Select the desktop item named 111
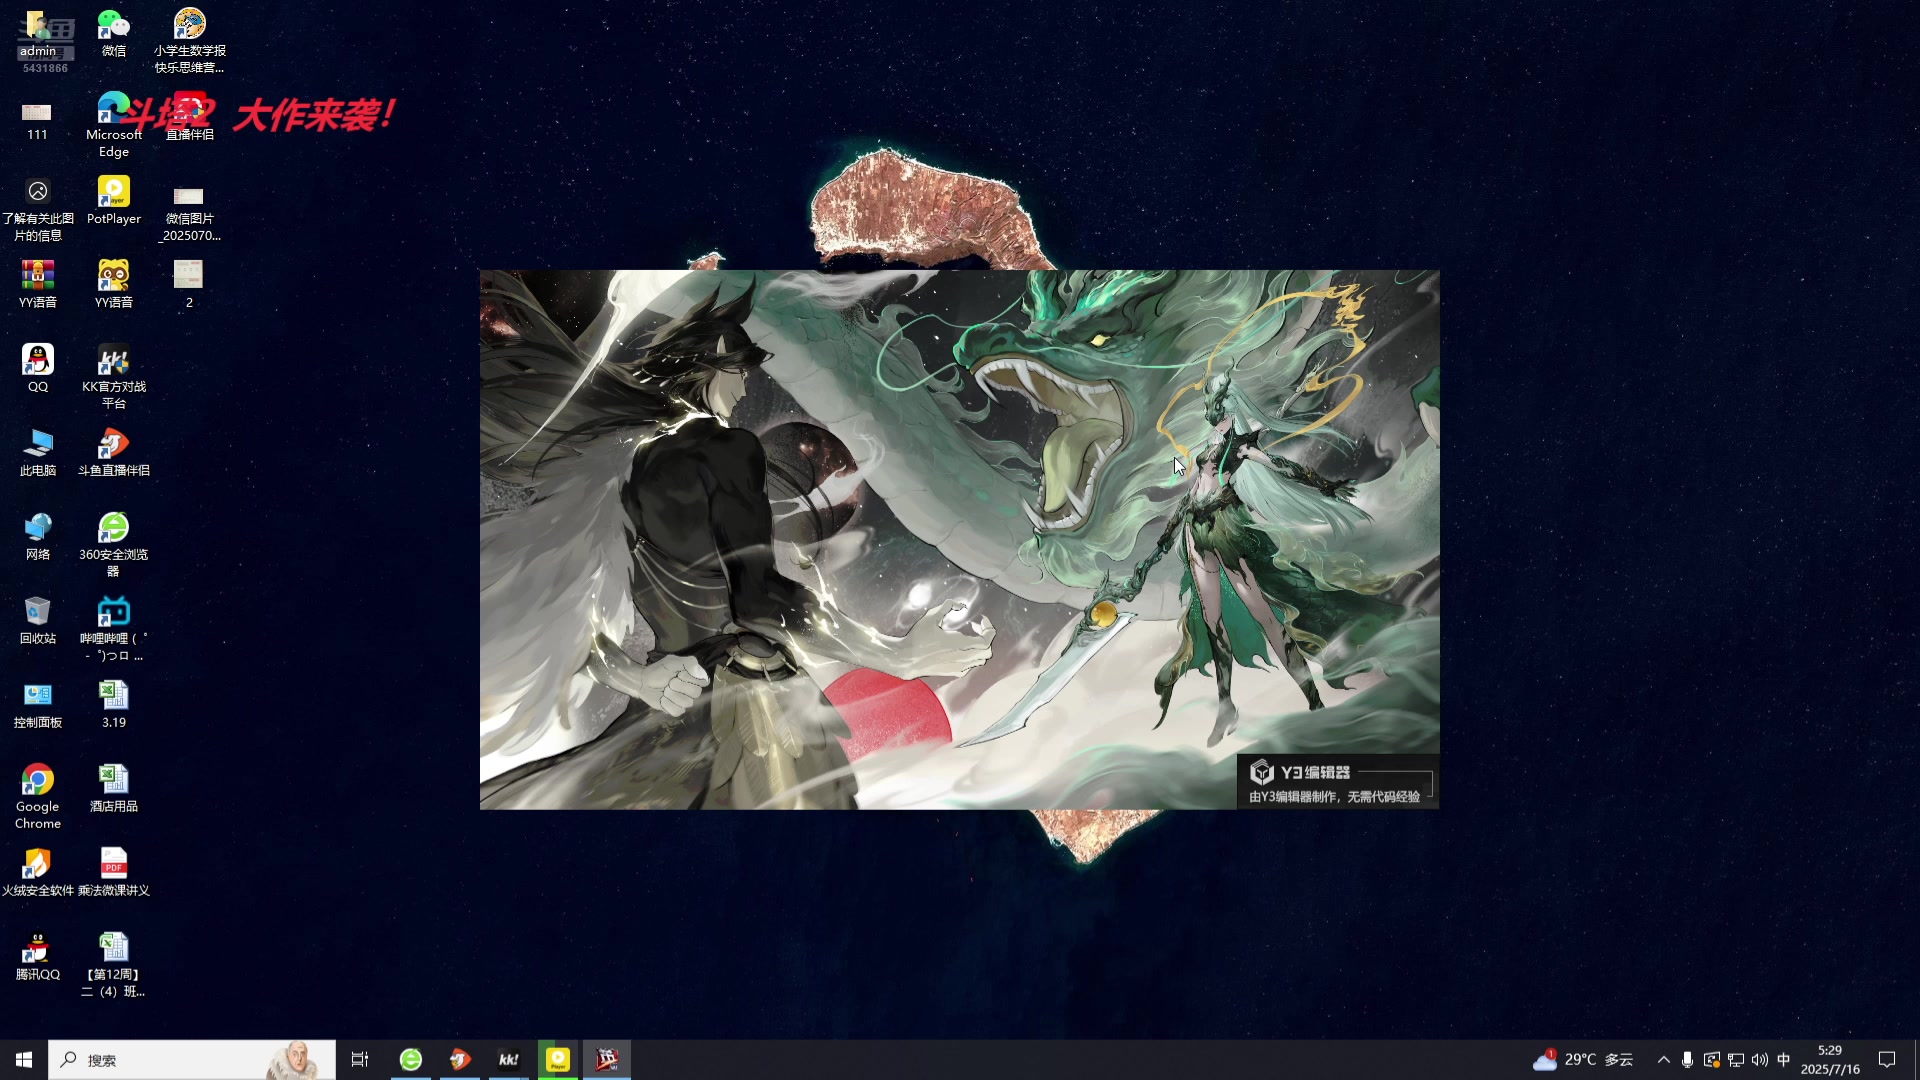This screenshot has height=1080, width=1920. (x=37, y=120)
